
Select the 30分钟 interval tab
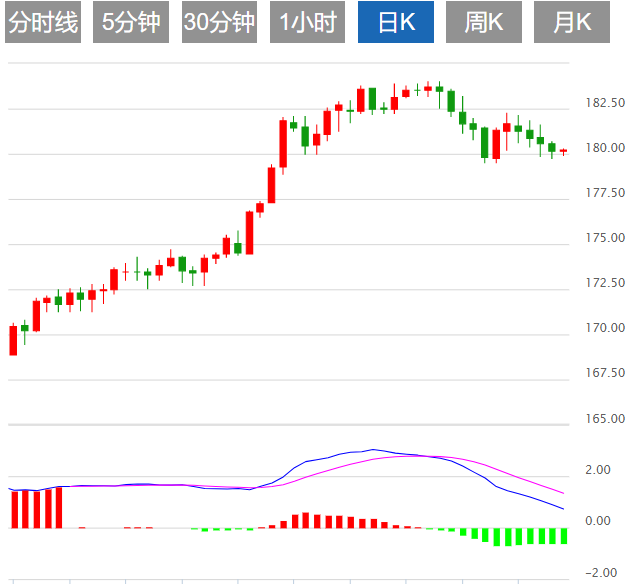click(x=219, y=22)
